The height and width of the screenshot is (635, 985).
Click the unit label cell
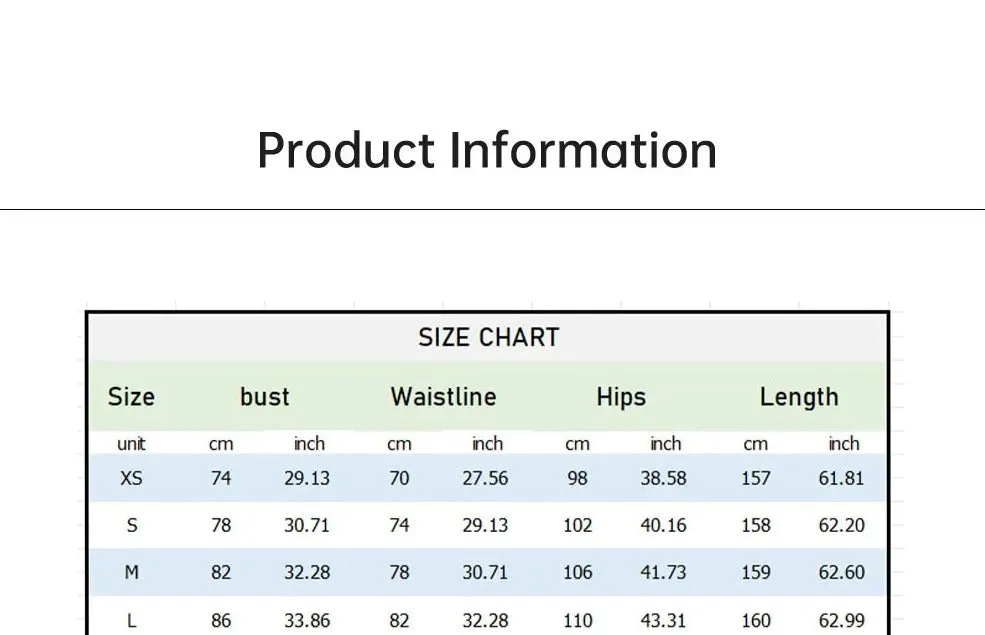point(131,444)
